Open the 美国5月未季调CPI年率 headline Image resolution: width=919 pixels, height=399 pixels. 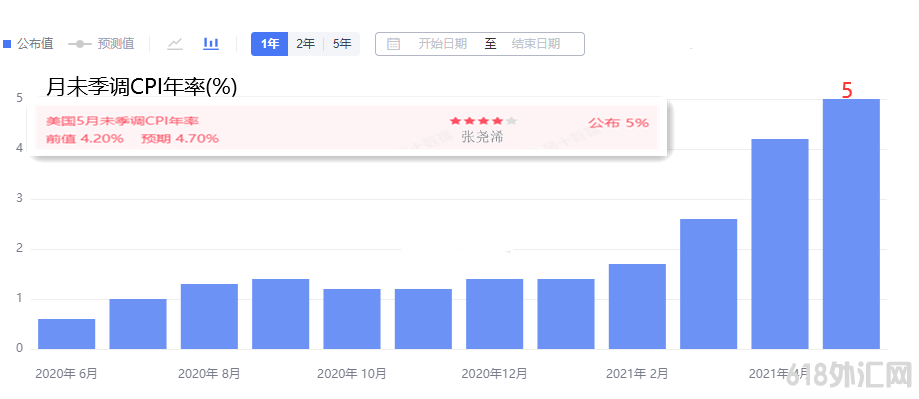tap(122, 121)
